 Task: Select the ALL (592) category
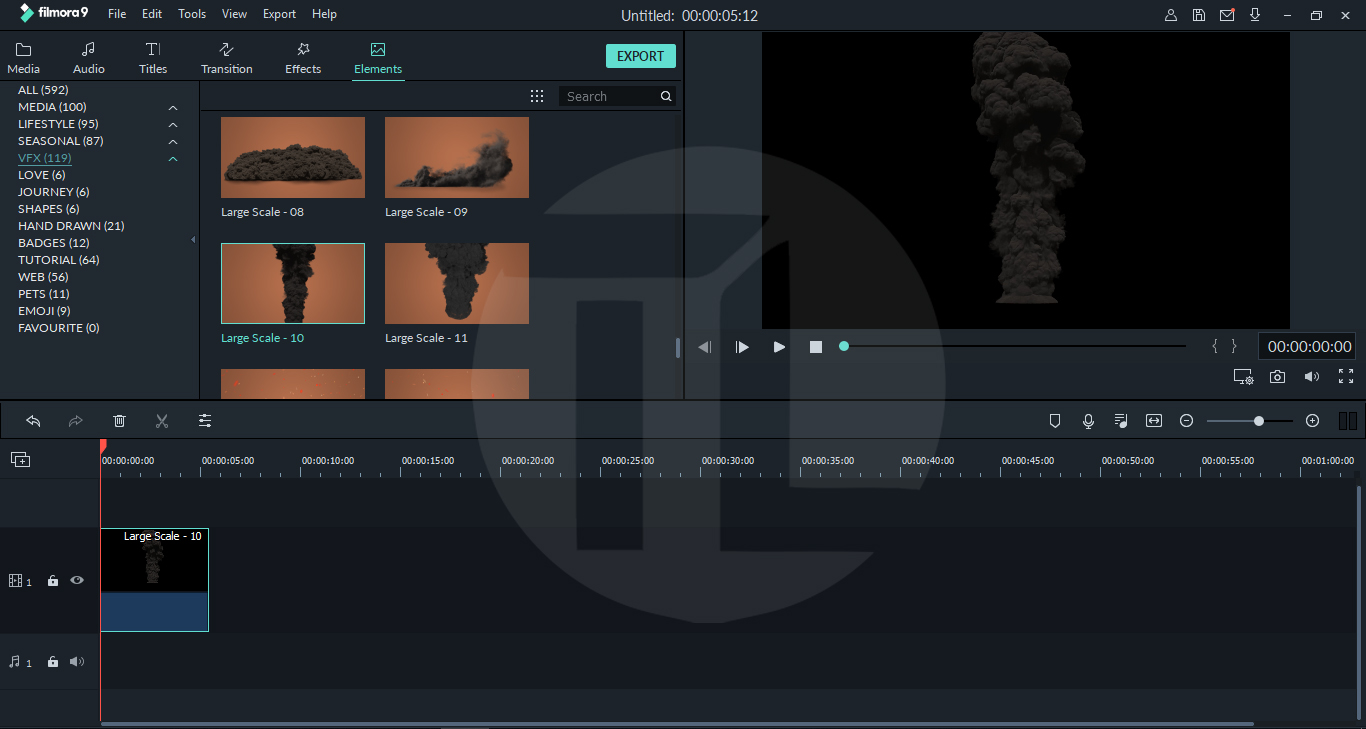42,90
